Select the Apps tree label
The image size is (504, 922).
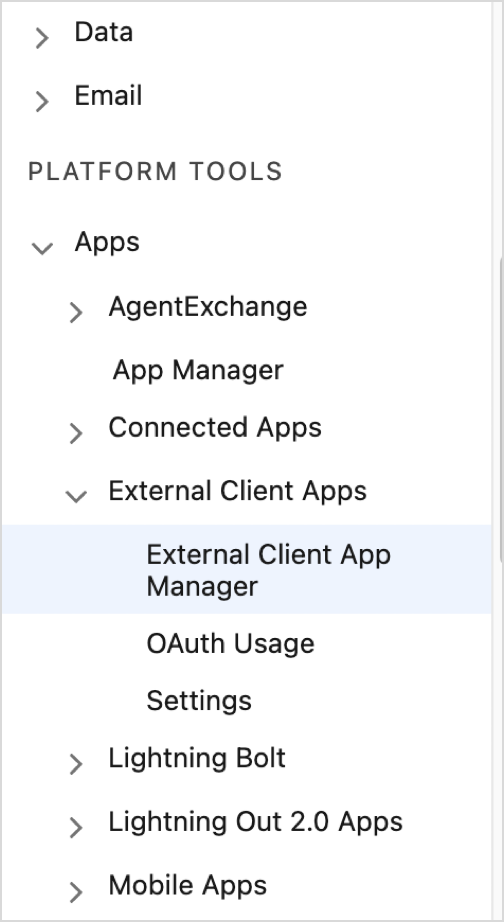107,242
